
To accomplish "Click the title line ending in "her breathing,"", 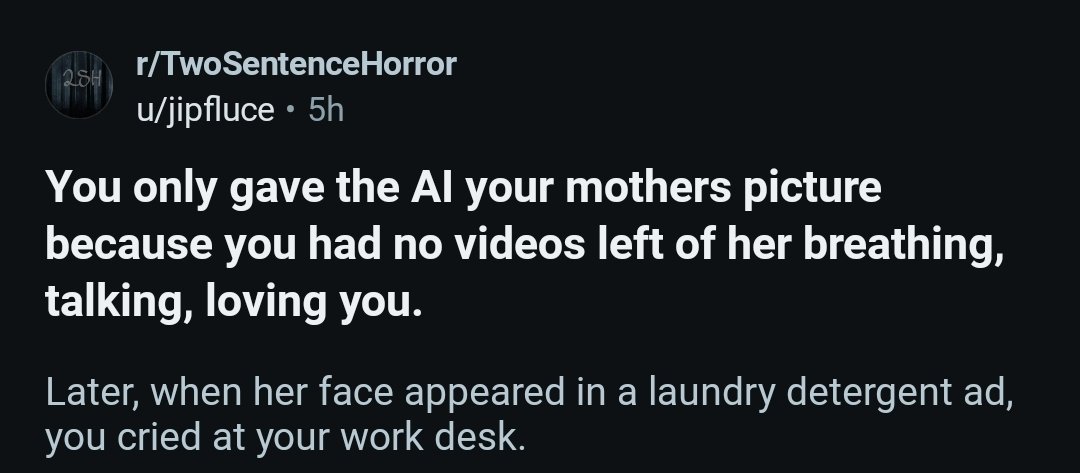I will coord(523,245).
